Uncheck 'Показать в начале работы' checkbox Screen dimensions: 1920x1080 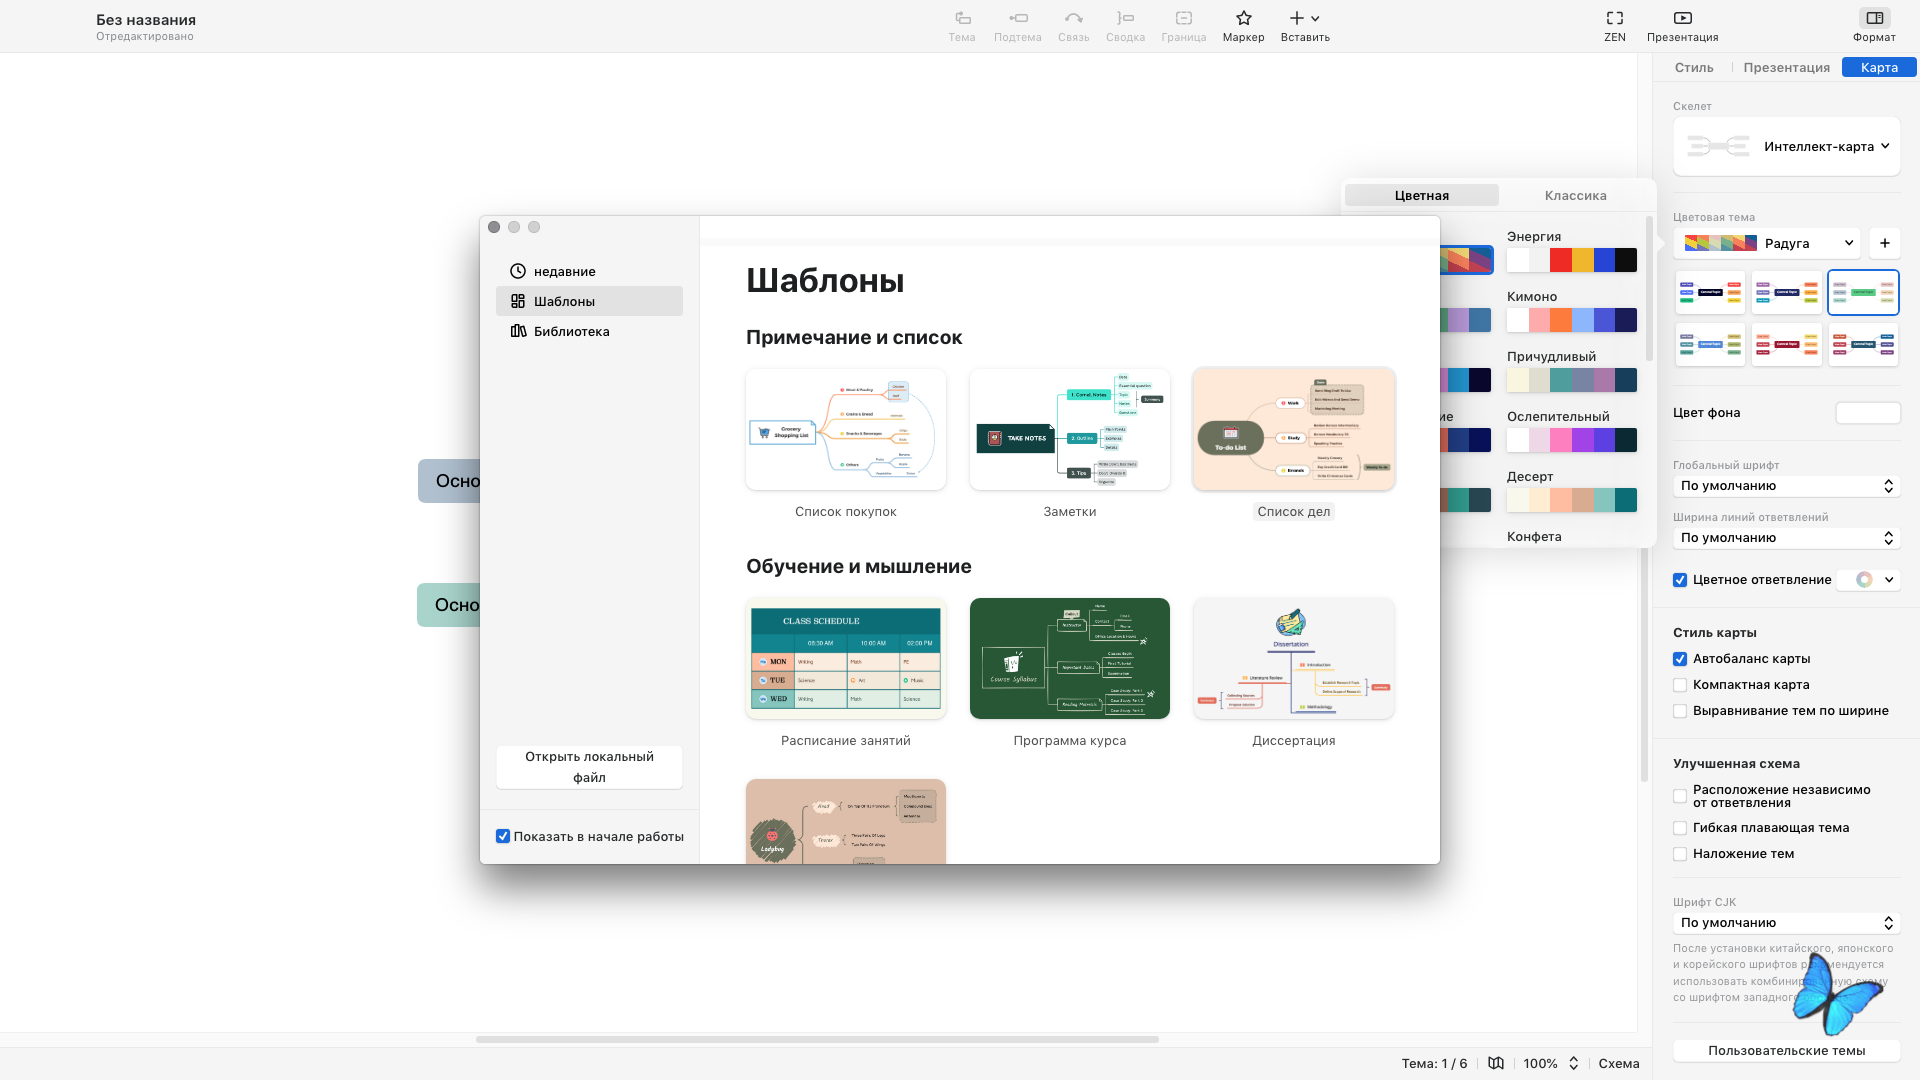pyautogui.click(x=503, y=836)
